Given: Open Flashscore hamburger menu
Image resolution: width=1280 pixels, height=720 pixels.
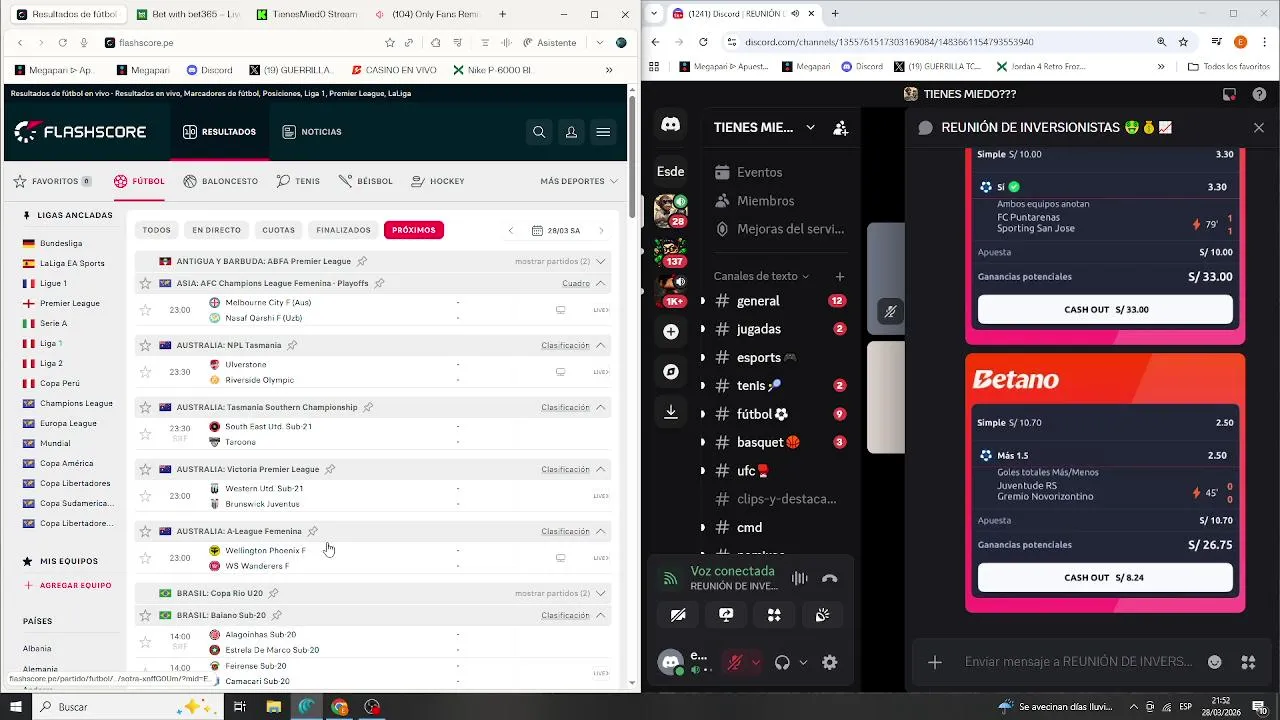Looking at the screenshot, I should click(x=603, y=132).
